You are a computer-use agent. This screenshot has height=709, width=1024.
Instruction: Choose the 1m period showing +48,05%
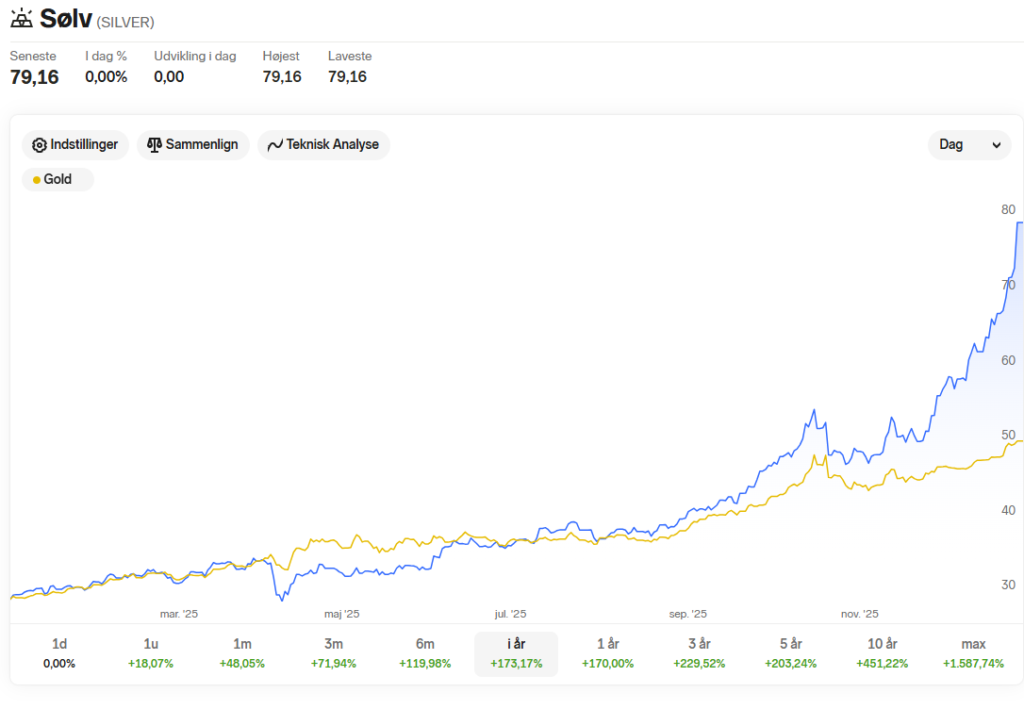click(x=242, y=654)
